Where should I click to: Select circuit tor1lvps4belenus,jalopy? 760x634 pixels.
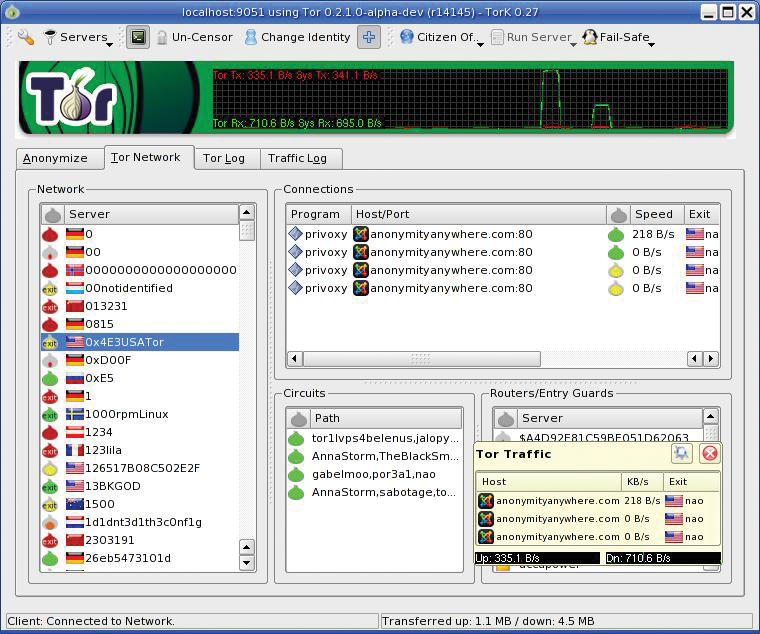[374, 438]
